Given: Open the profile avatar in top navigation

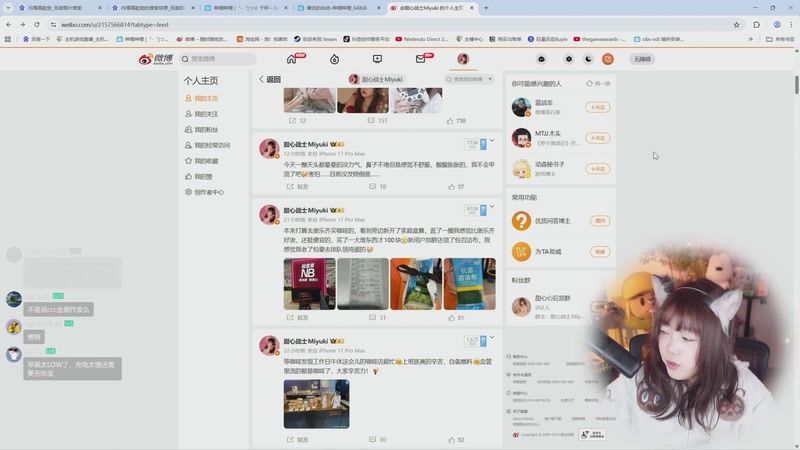Looking at the screenshot, I should pyautogui.click(x=463, y=59).
